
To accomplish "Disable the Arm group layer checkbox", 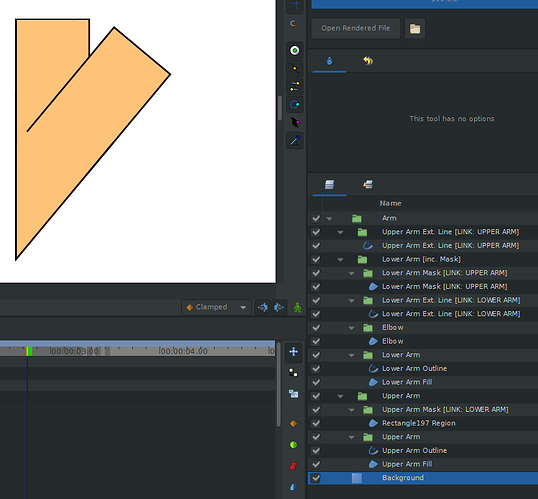I will click(316, 218).
